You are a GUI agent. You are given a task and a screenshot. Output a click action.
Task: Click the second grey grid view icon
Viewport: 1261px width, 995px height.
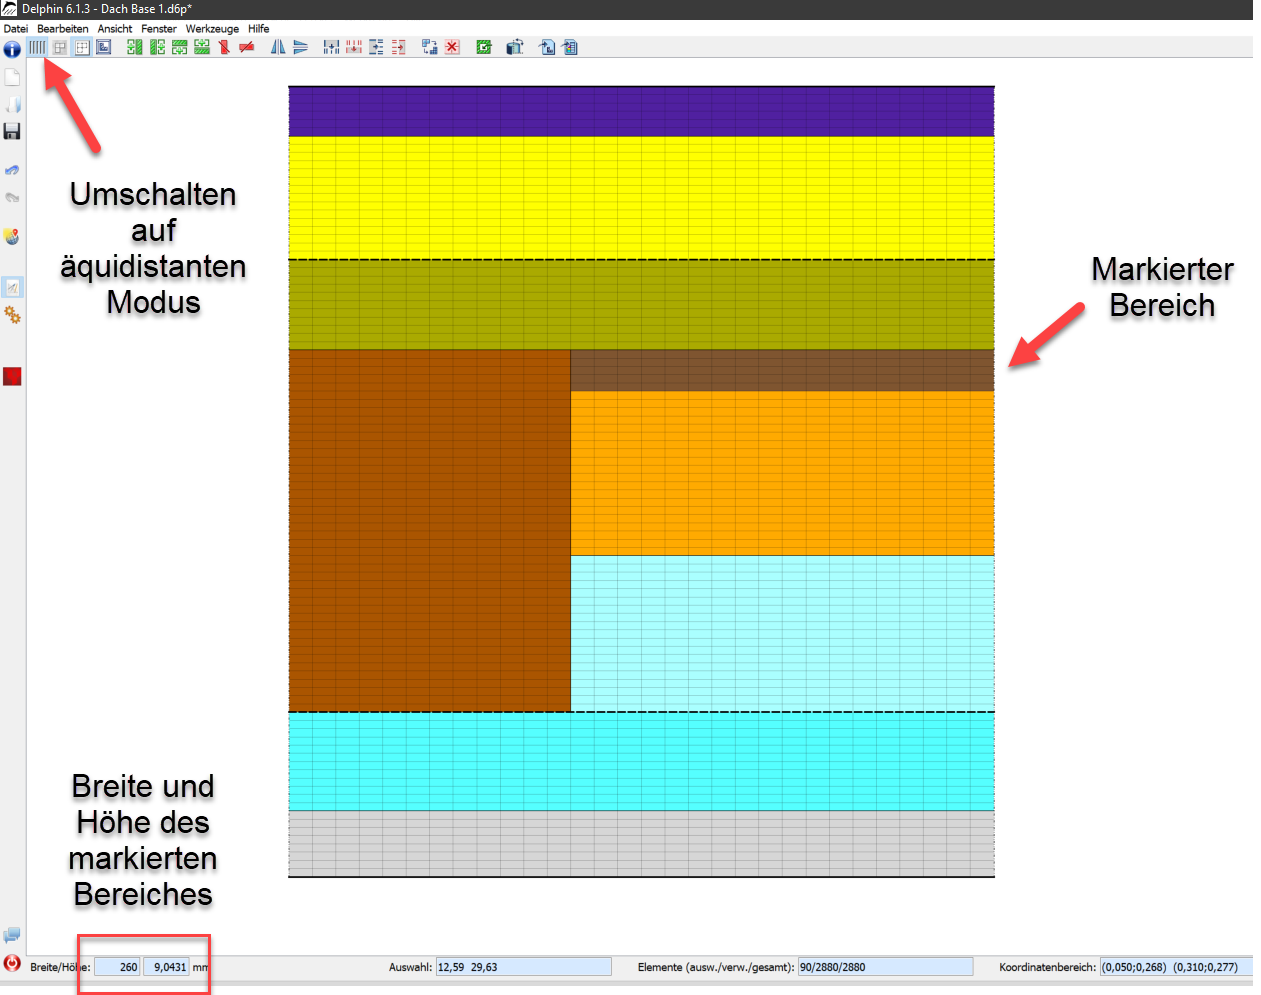(x=60, y=47)
